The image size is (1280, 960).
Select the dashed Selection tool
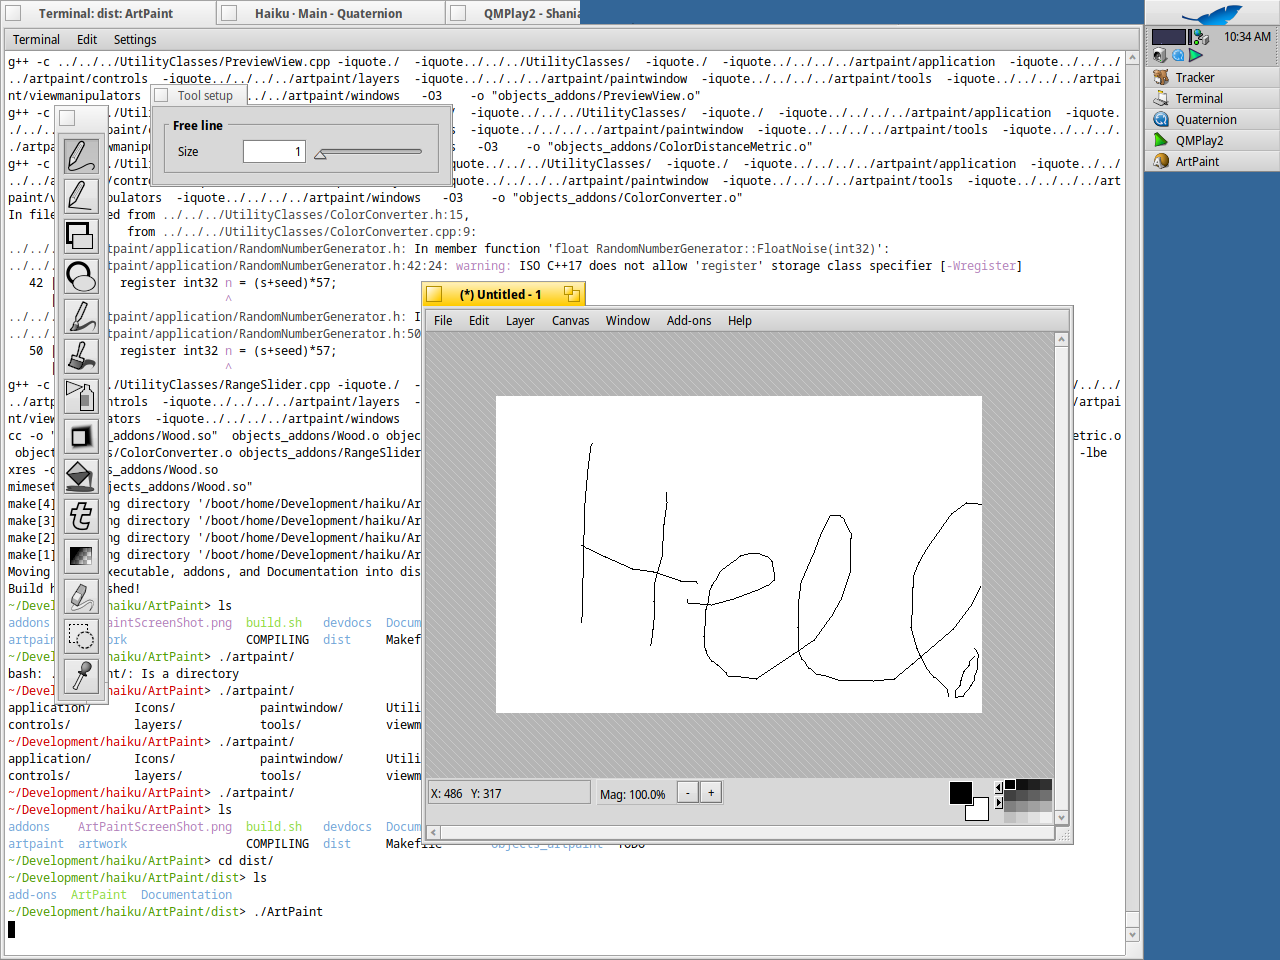click(x=81, y=636)
